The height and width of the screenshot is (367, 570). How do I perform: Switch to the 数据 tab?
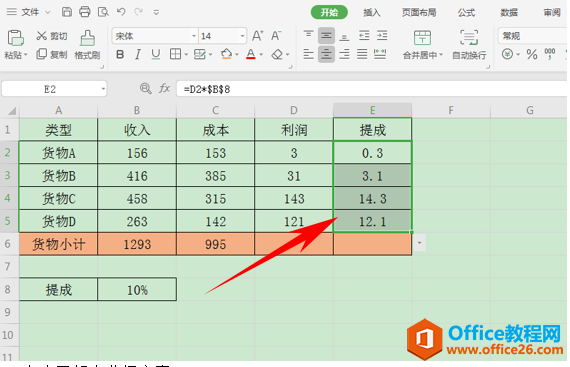pos(509,13)
